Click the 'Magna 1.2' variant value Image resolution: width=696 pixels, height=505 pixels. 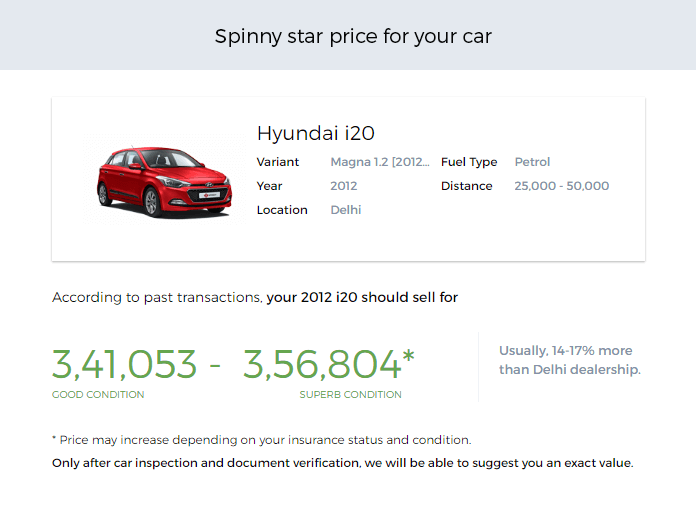tap(380, 162)
